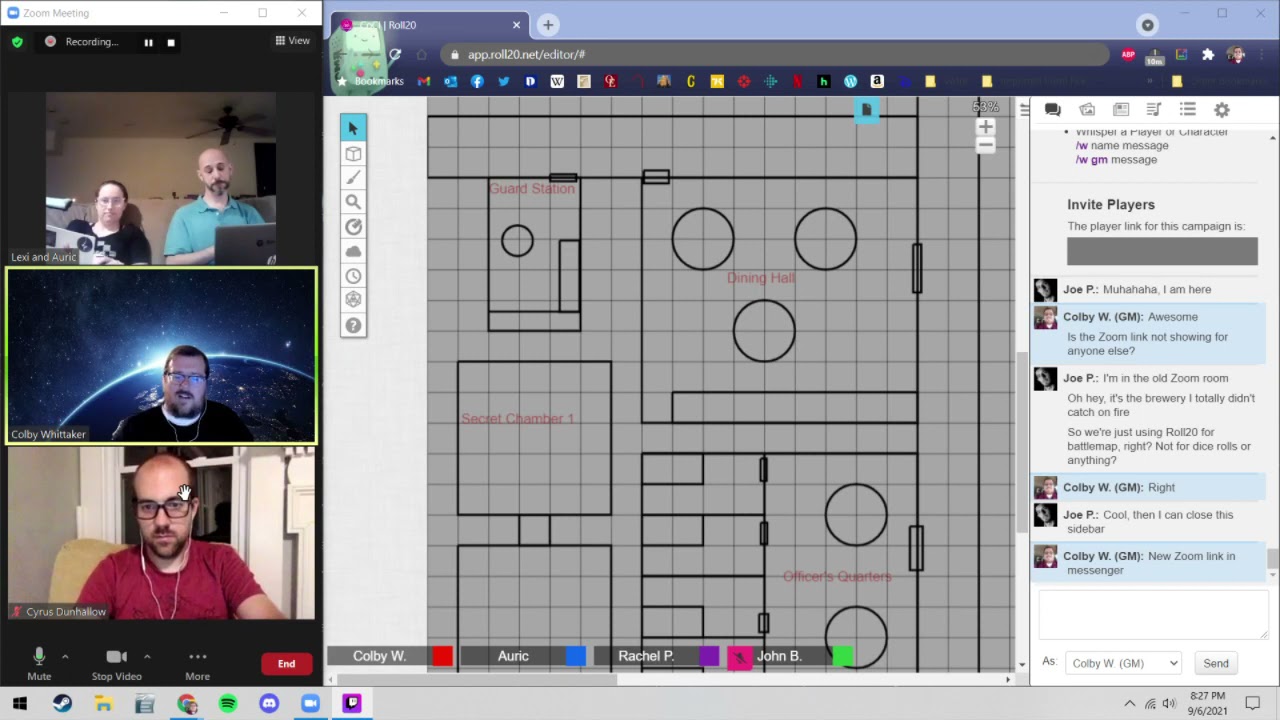Open the Roll20 dice rolling tool
The image size is (1280, 720).
coord(353,300)
